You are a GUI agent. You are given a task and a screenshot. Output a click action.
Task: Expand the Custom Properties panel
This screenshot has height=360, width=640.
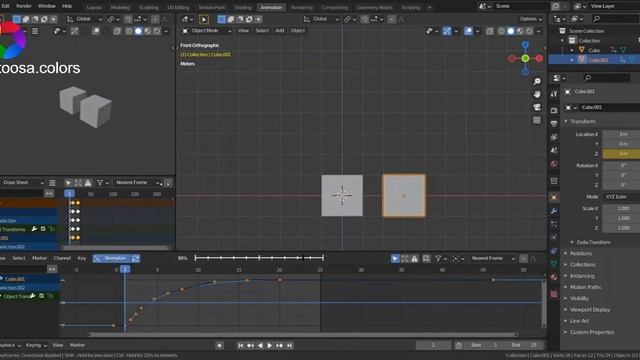point(592,332)
